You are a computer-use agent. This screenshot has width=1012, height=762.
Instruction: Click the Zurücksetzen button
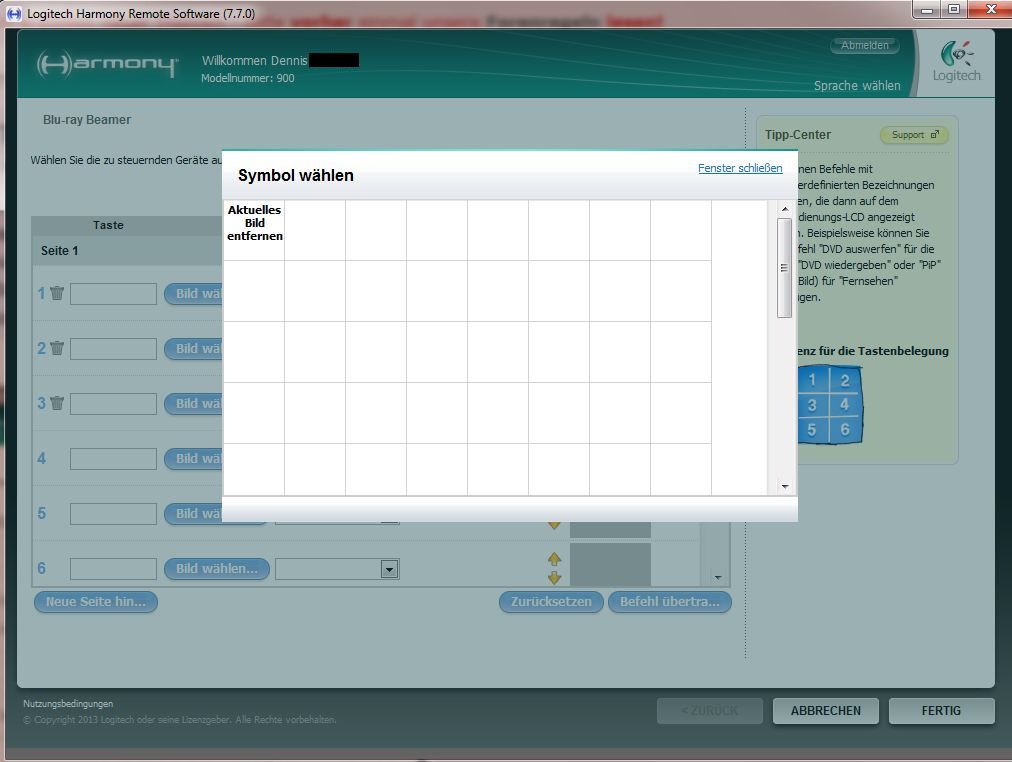coord(551,601)
